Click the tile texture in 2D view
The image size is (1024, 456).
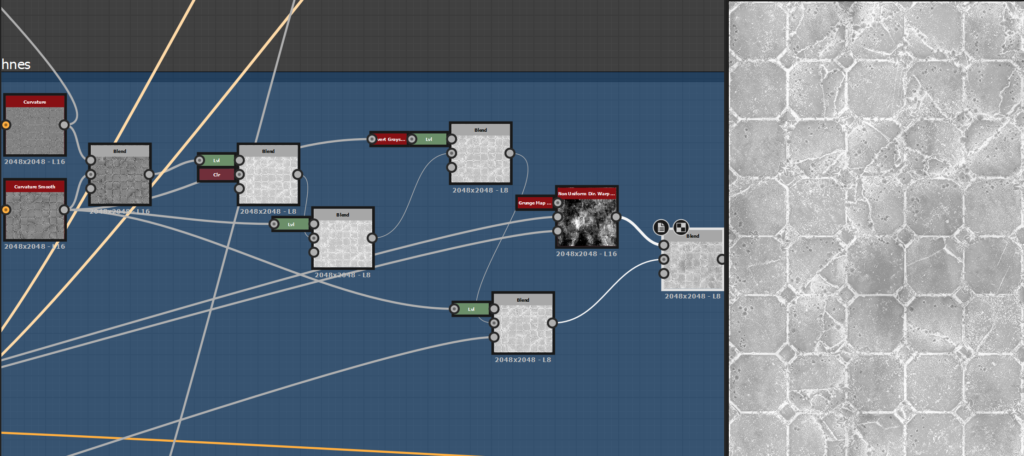point(876,229)
